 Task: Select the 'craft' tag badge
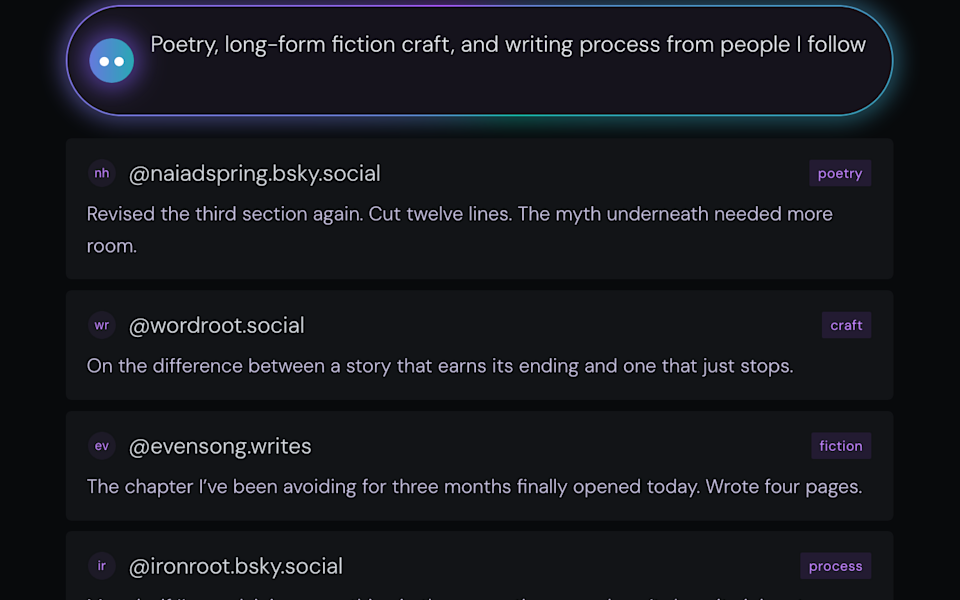[x=846, y=325]
